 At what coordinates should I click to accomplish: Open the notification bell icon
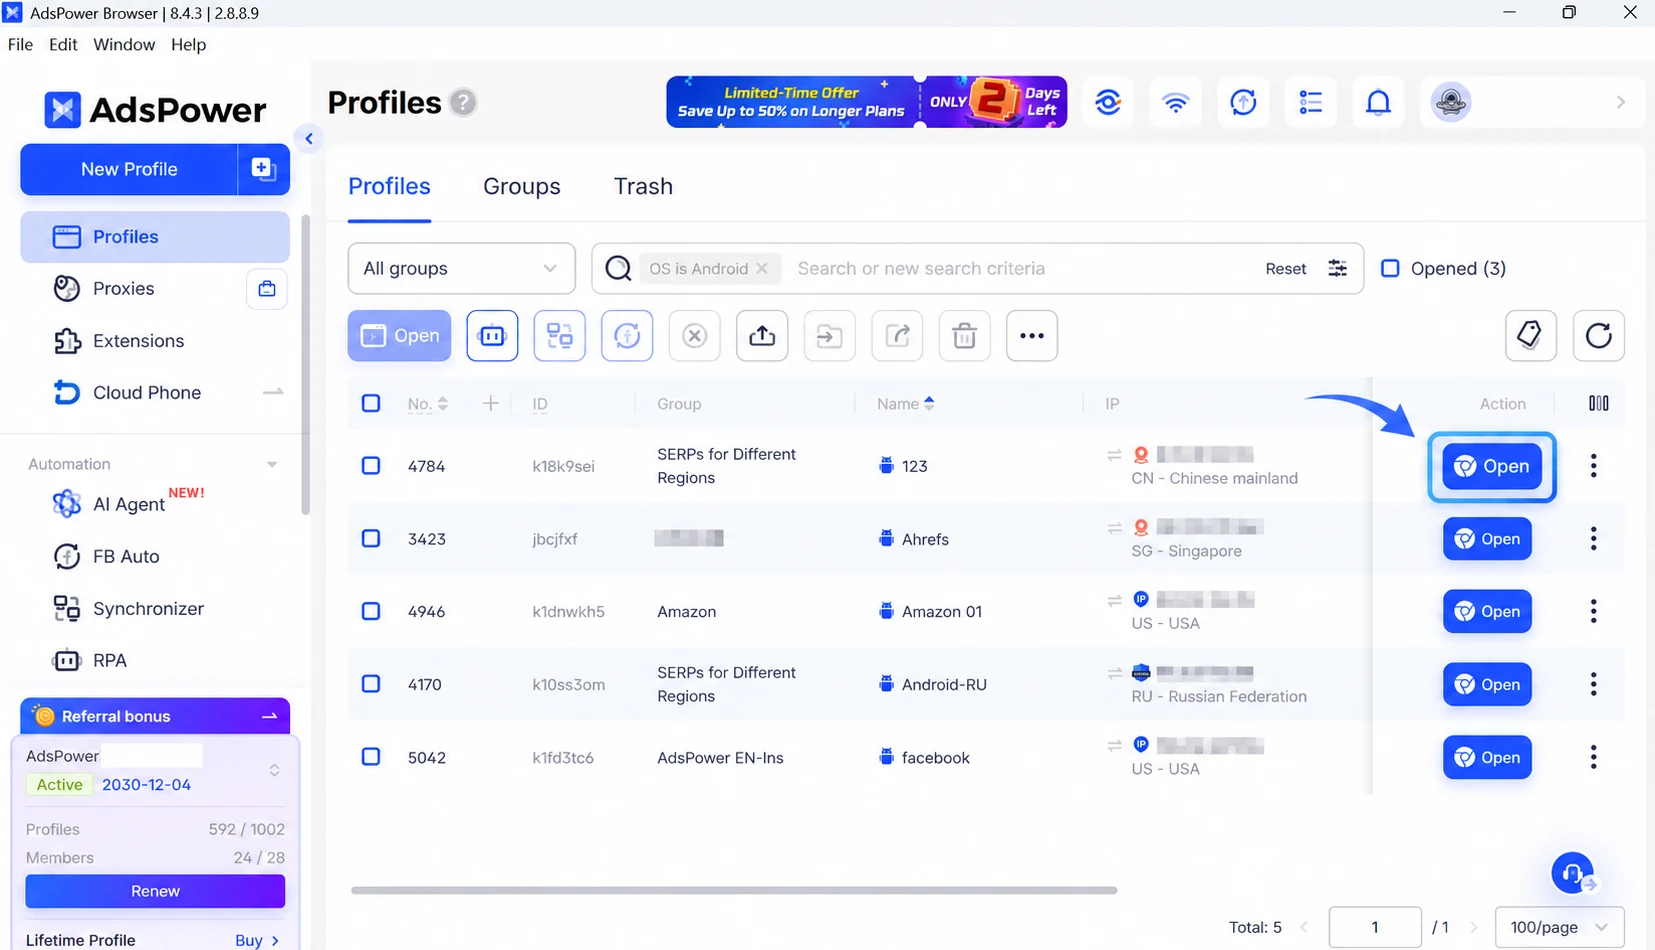(1378, 102)
